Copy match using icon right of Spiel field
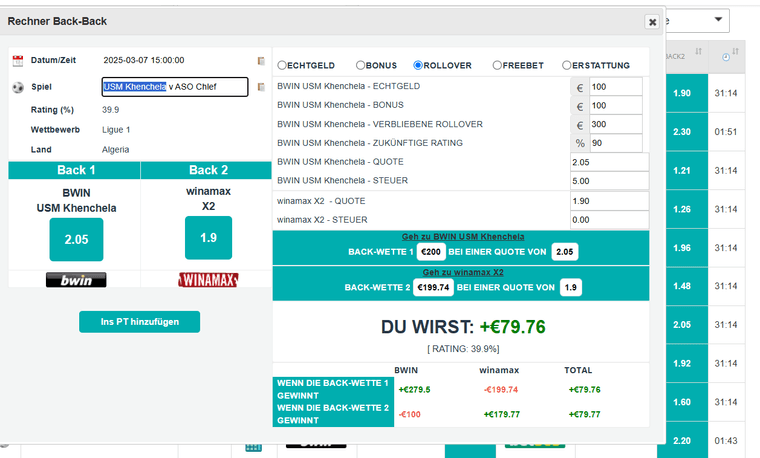 click(261, 87)
